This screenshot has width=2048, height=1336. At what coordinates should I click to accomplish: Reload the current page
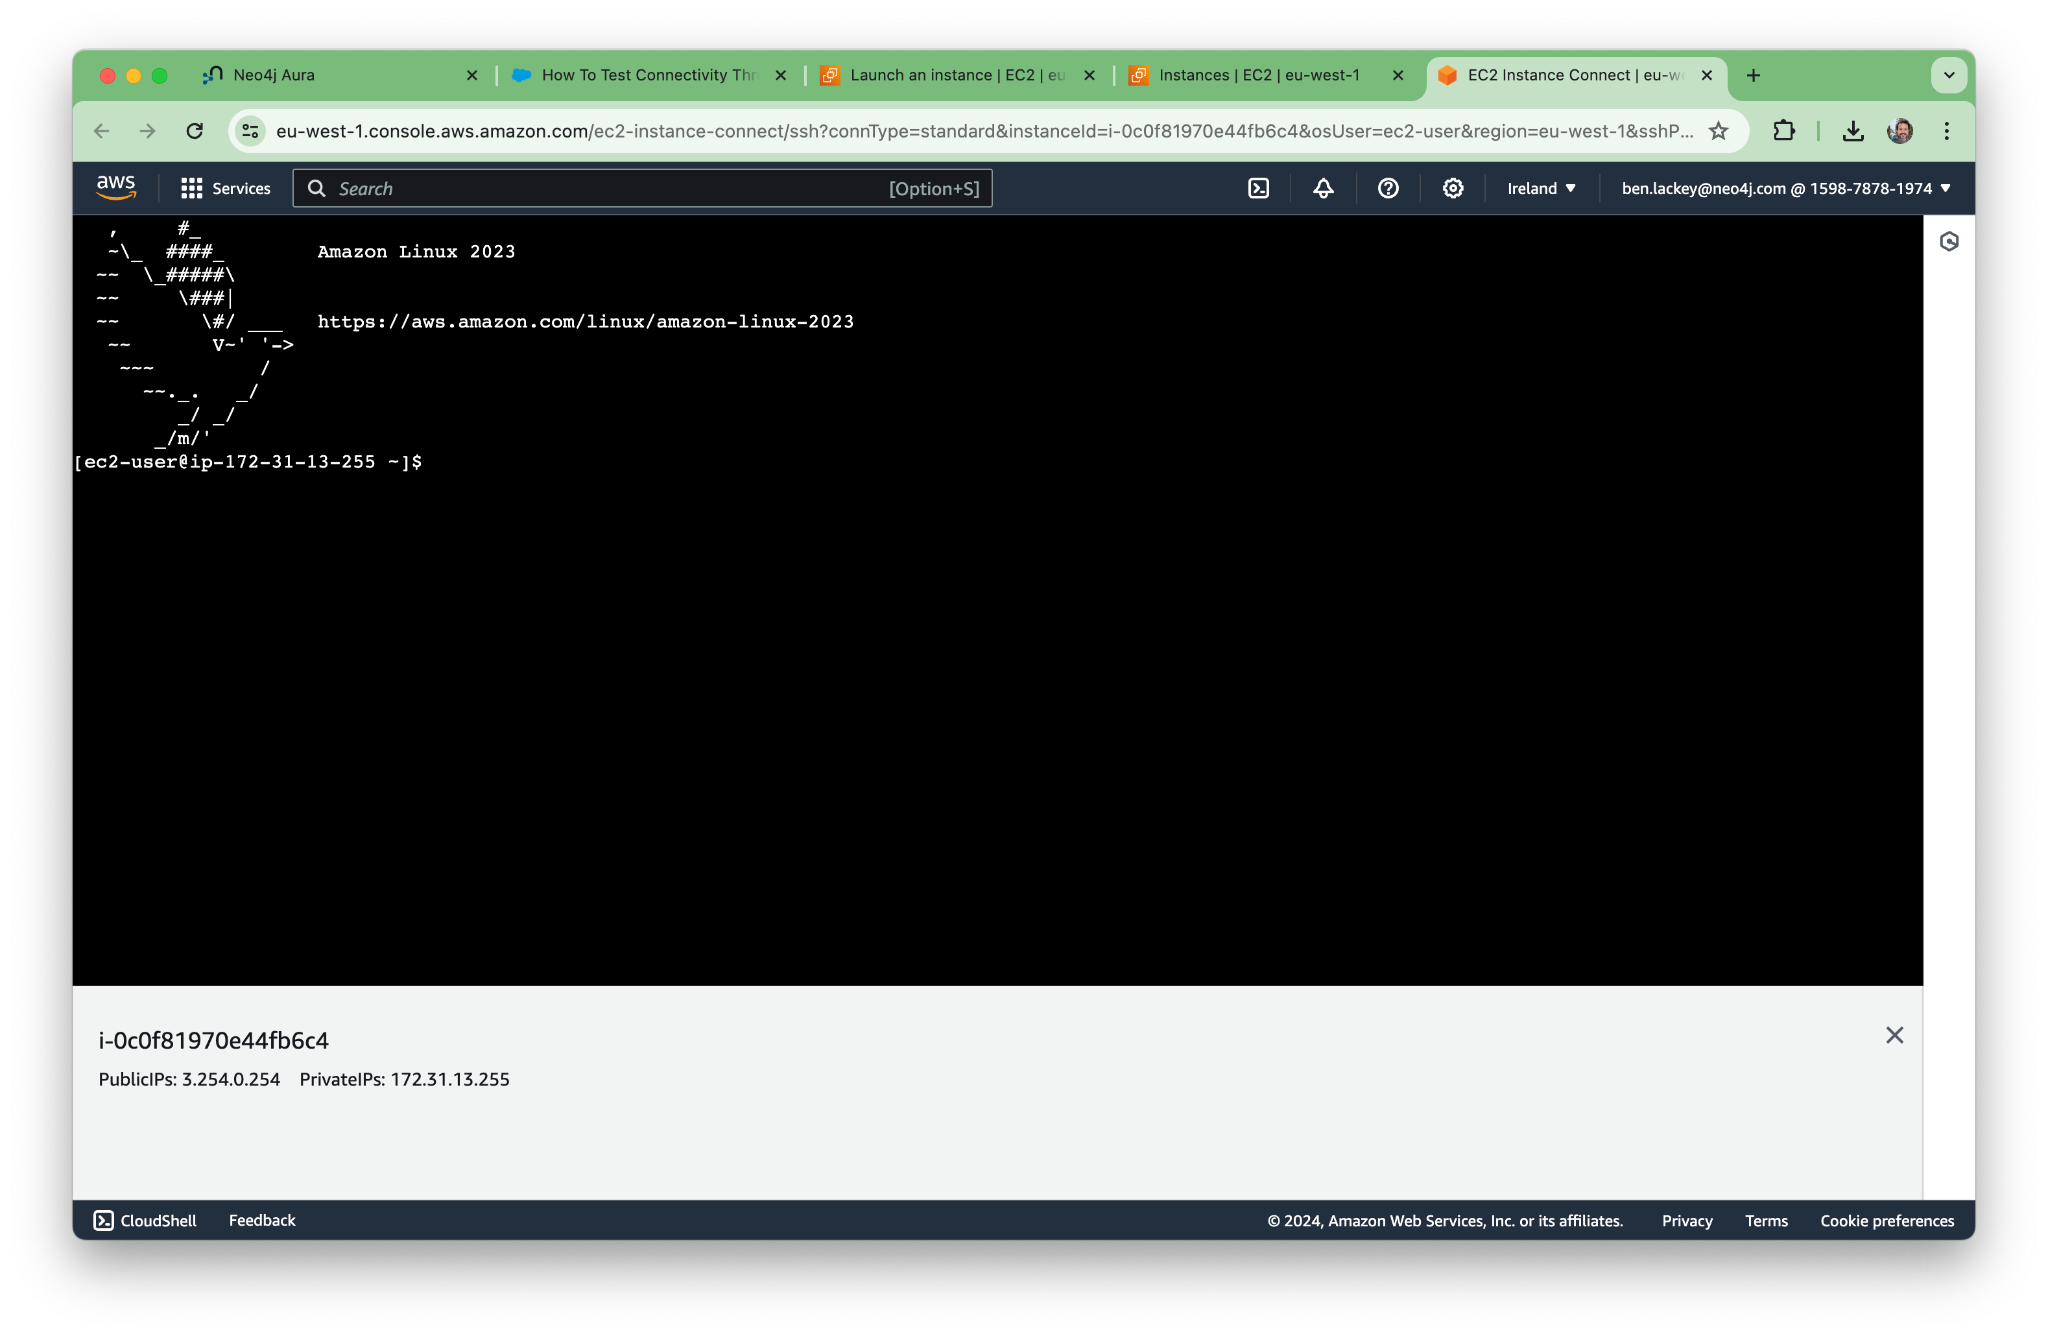[x=195, y=131]
